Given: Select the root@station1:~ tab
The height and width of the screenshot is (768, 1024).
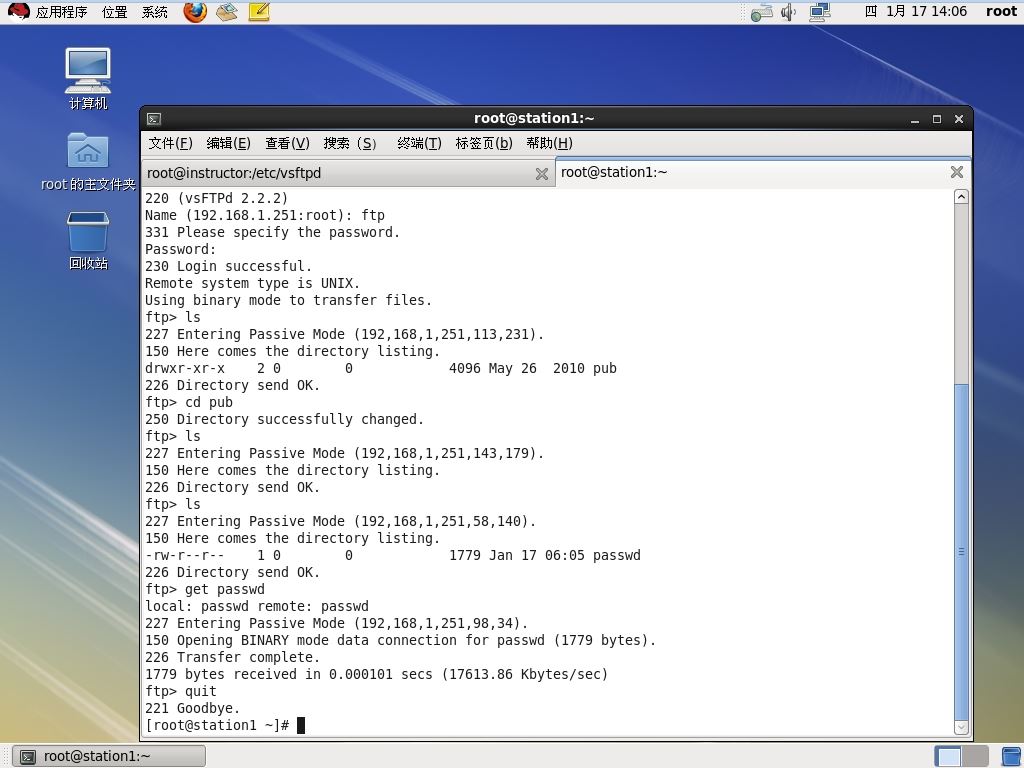Looking at the screenshot, I should click(x=763, y=172).
